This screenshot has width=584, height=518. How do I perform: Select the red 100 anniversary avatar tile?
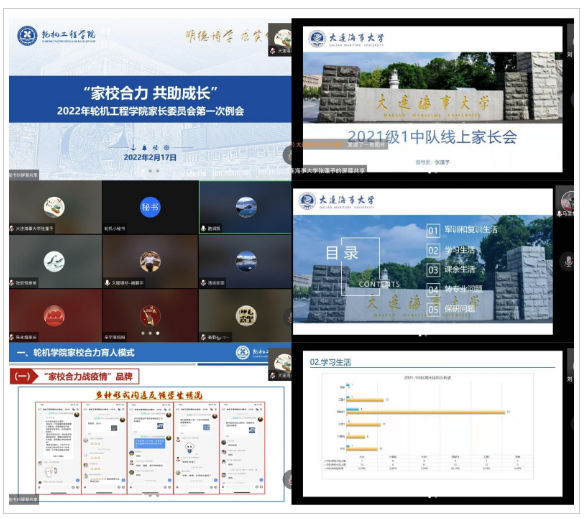(54, 316)
